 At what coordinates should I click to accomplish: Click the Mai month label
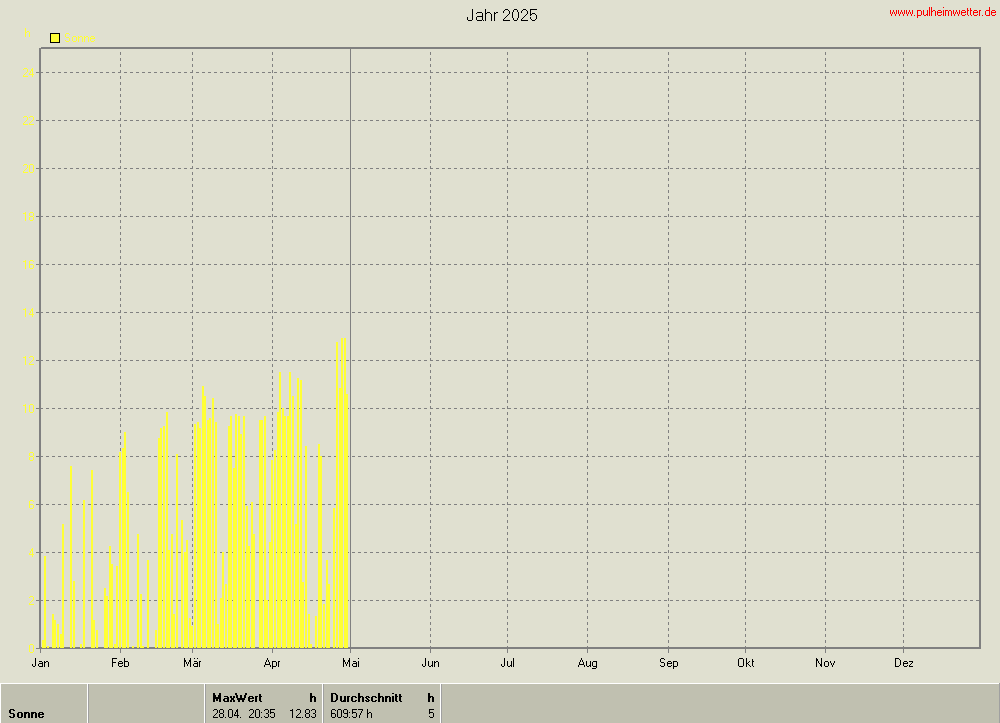pos(351,663)
